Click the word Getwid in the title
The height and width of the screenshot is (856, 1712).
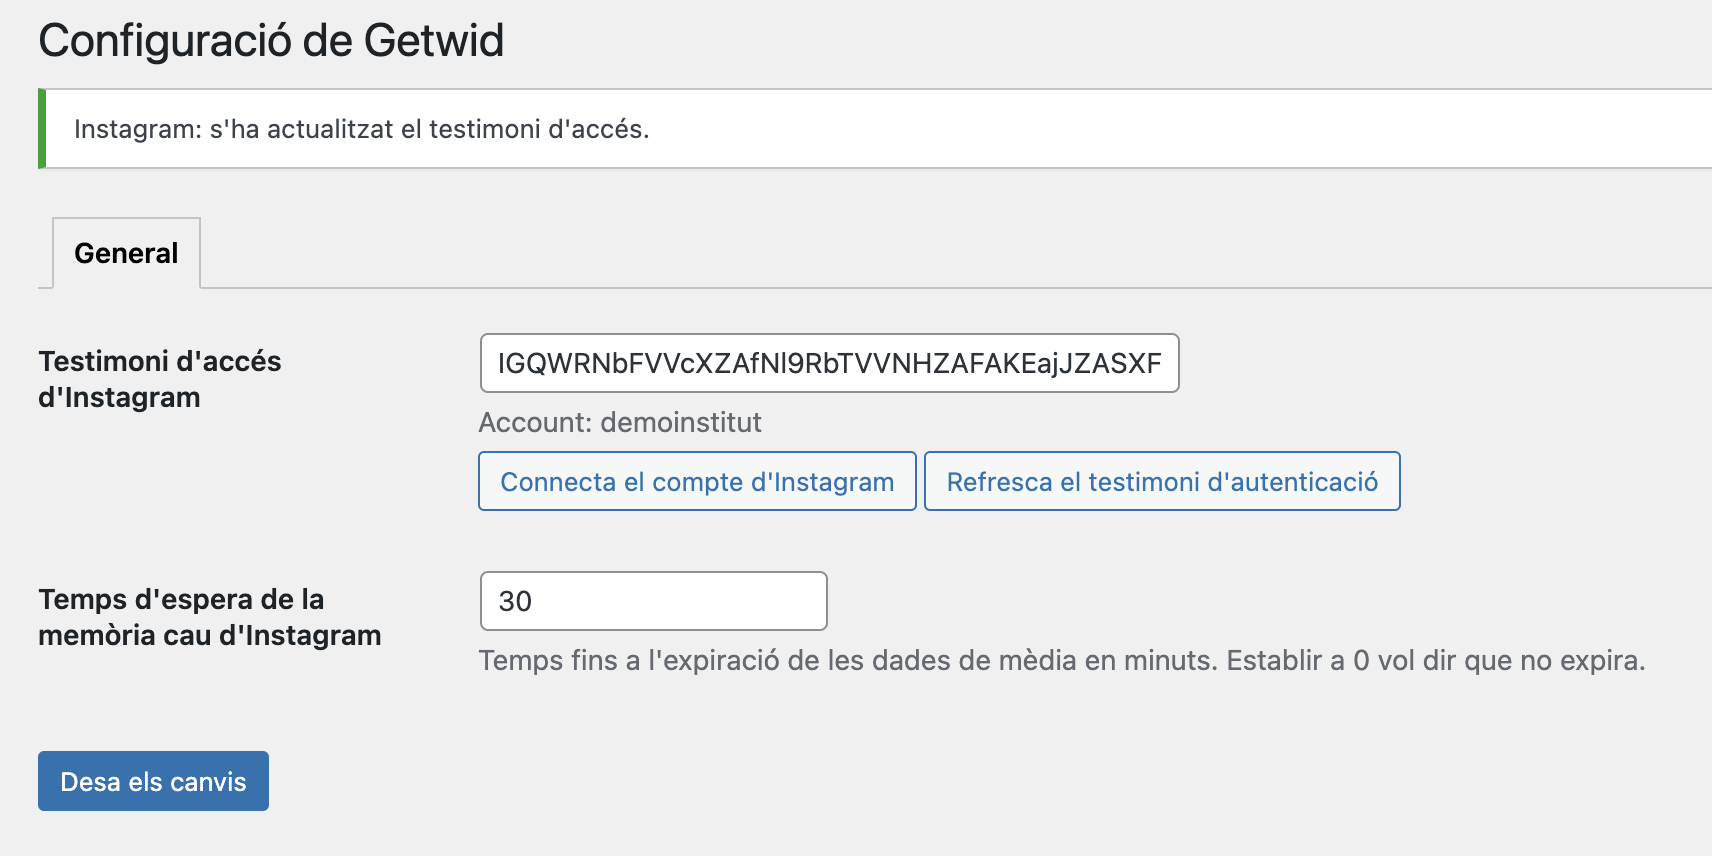(433, 41)
